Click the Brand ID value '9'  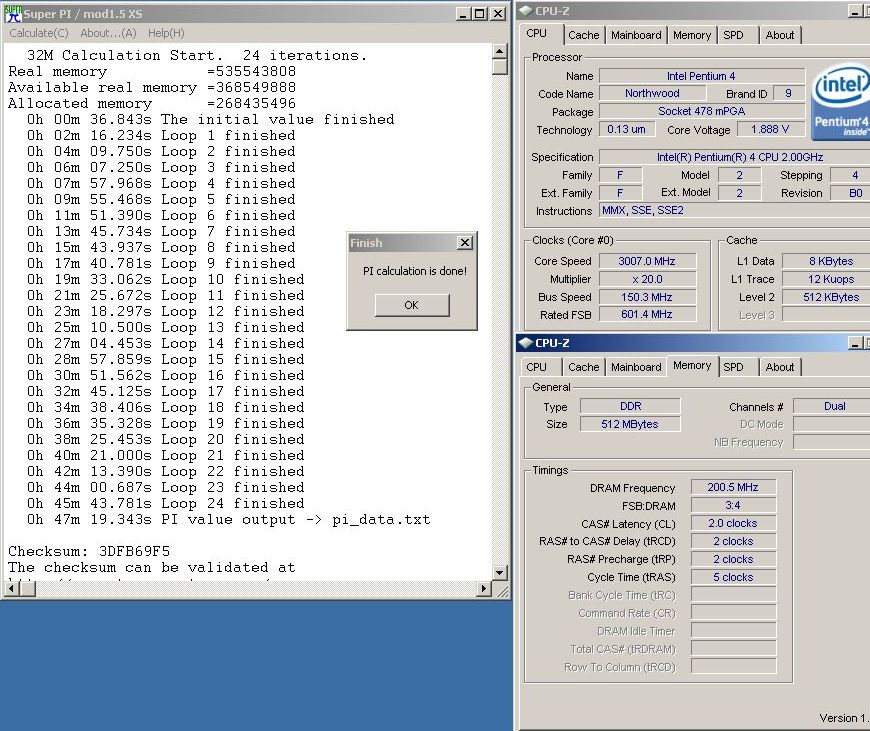pyautogui.click(x=788, y=93)
